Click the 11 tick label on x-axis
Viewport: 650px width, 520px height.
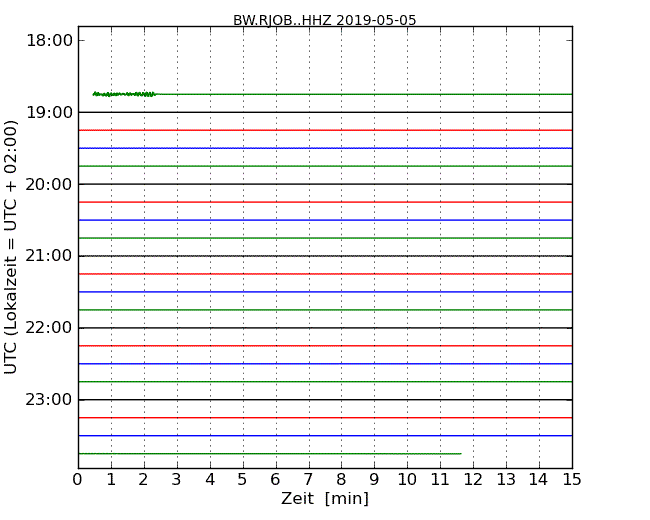point(440,479)
